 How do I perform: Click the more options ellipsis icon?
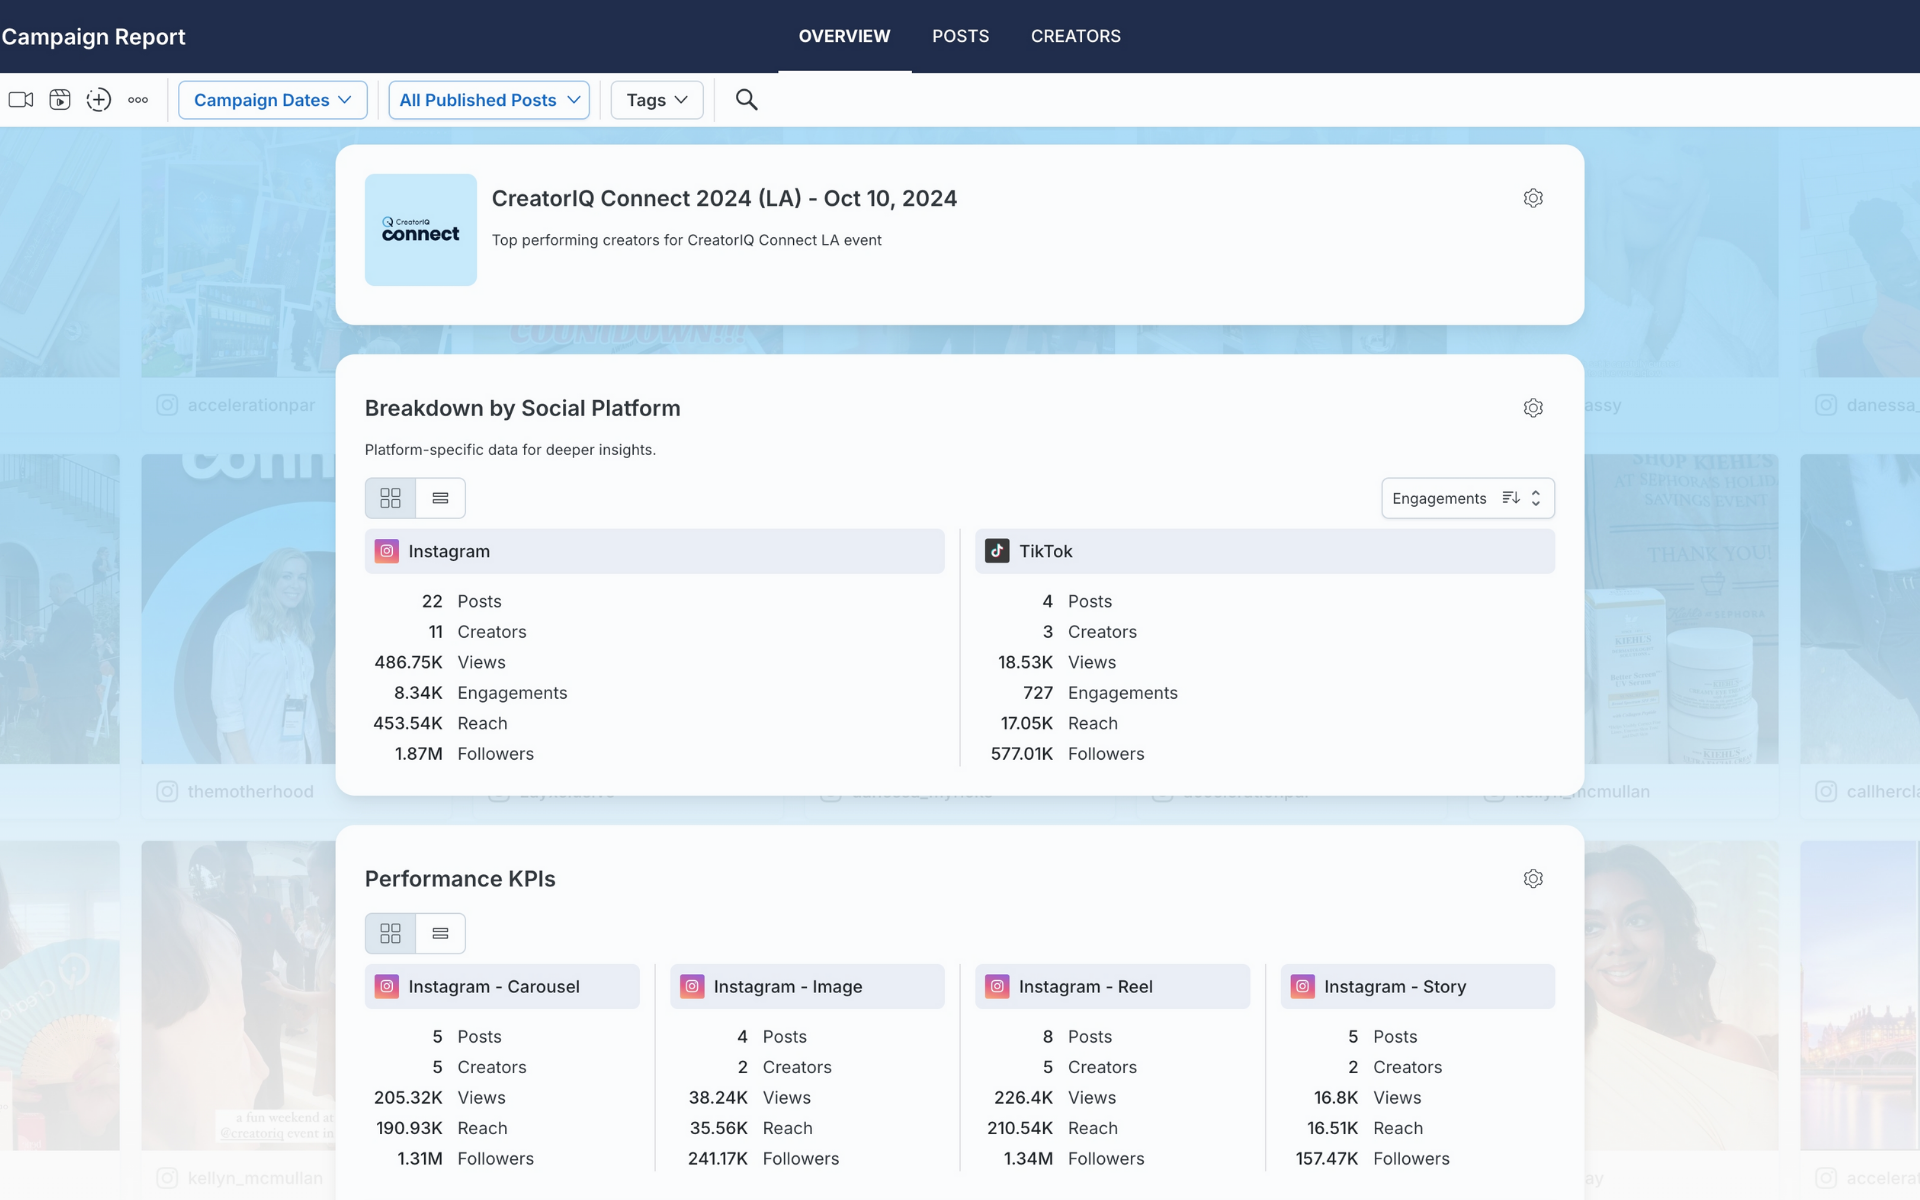coord(138,100)
